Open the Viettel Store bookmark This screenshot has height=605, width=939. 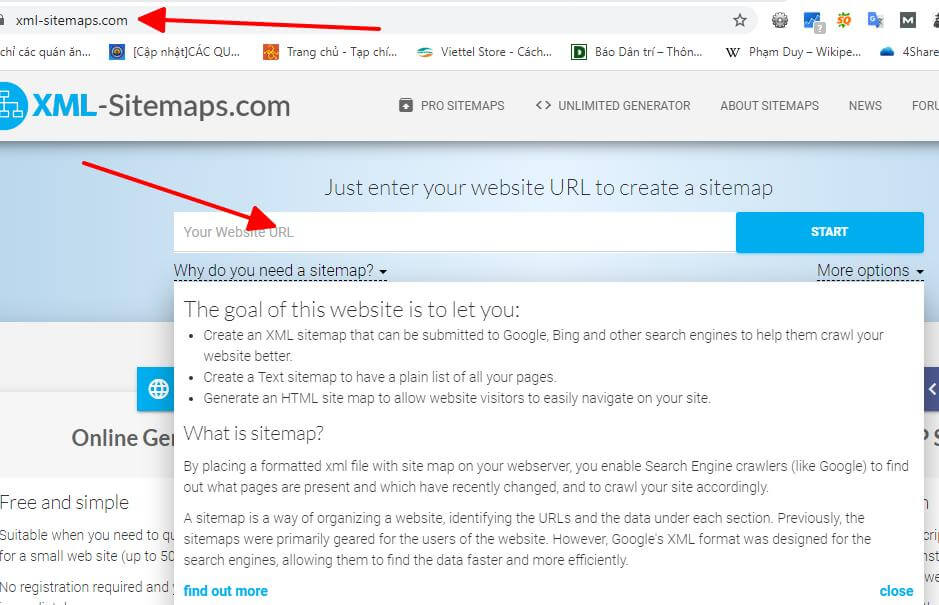click(484, 52)
